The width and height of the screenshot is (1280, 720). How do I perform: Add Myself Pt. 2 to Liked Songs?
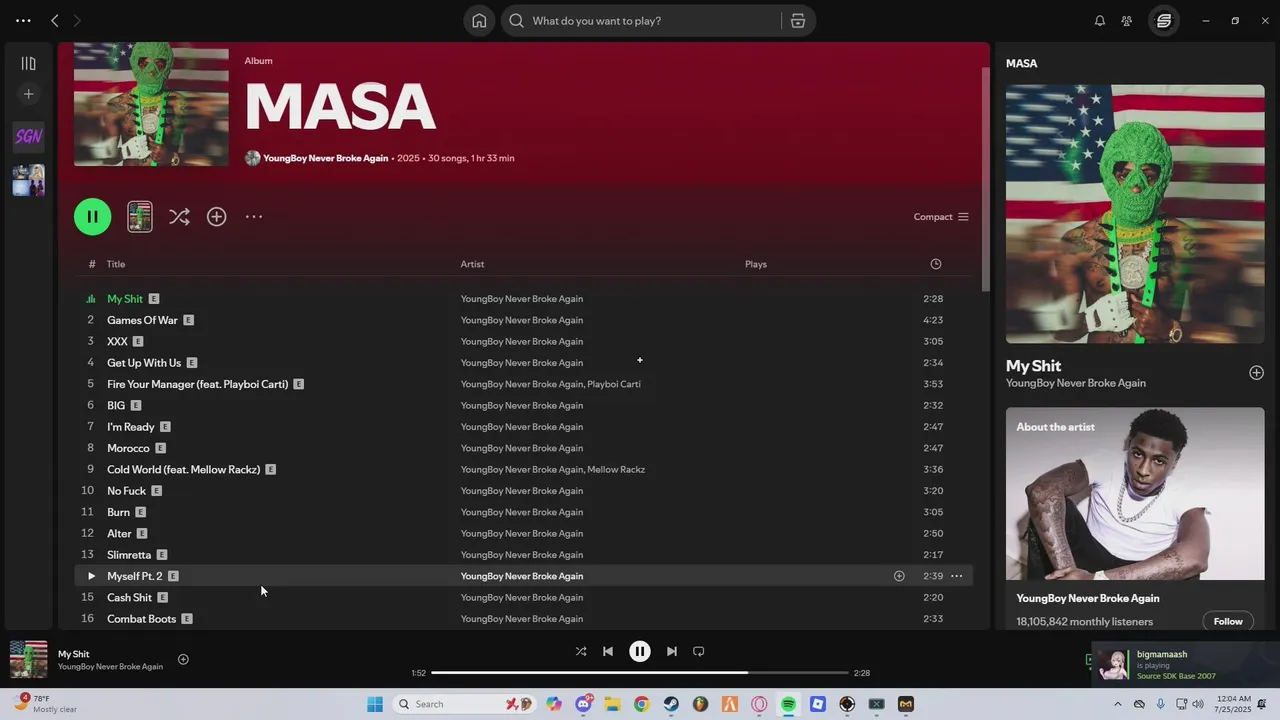pos(899,576)
